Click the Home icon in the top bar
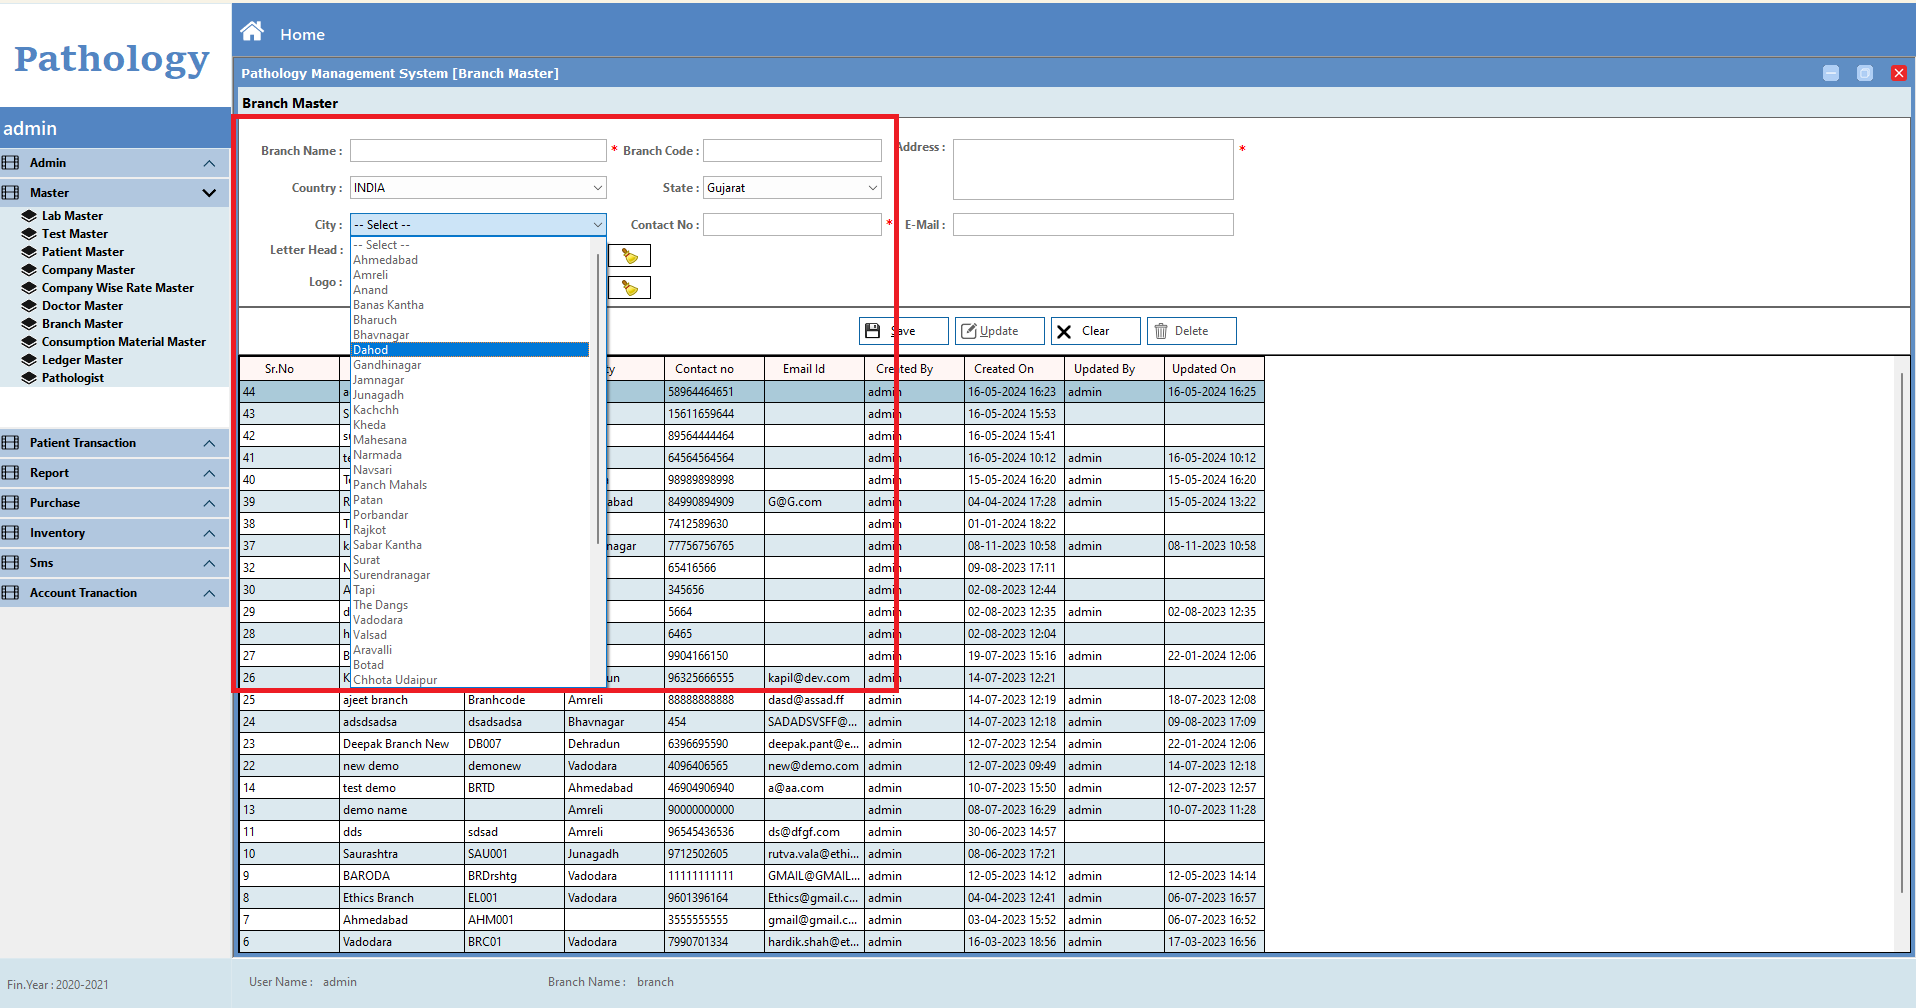Viewport: 1916px width, 1008px height. [x=252, y=32]
